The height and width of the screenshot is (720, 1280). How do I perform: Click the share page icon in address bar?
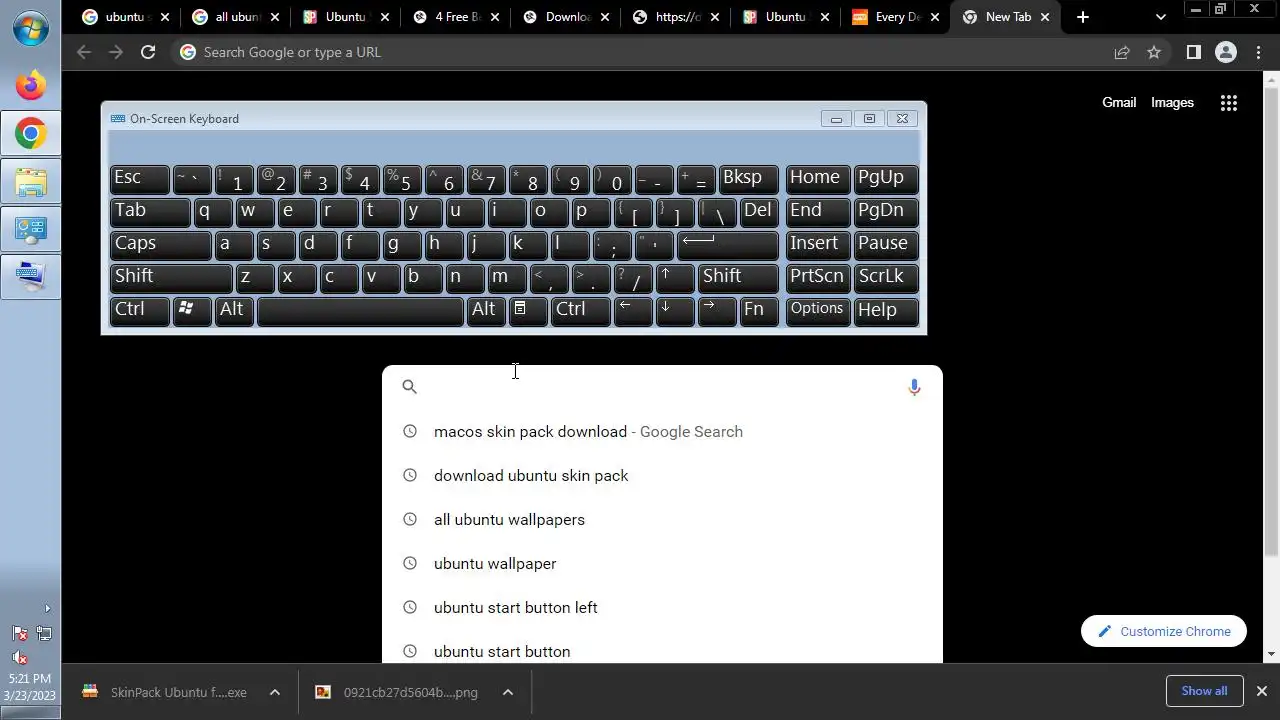pos(1122,52)
